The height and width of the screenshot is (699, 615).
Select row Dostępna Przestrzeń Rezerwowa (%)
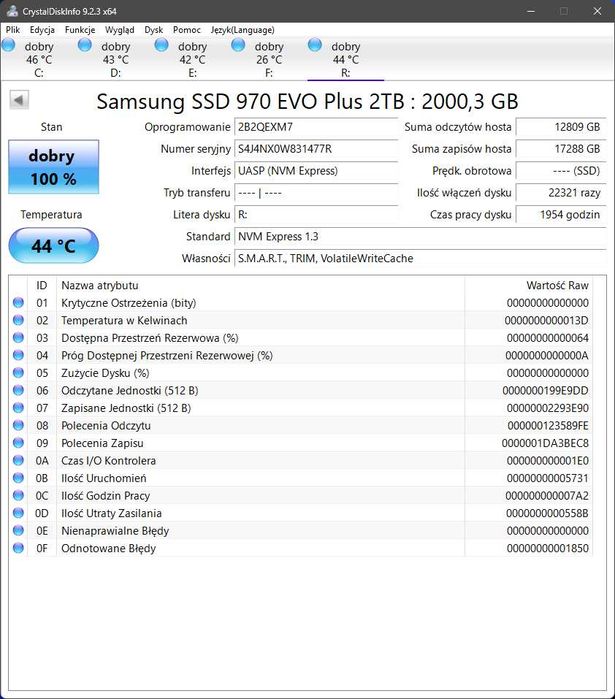click(301, 338)
